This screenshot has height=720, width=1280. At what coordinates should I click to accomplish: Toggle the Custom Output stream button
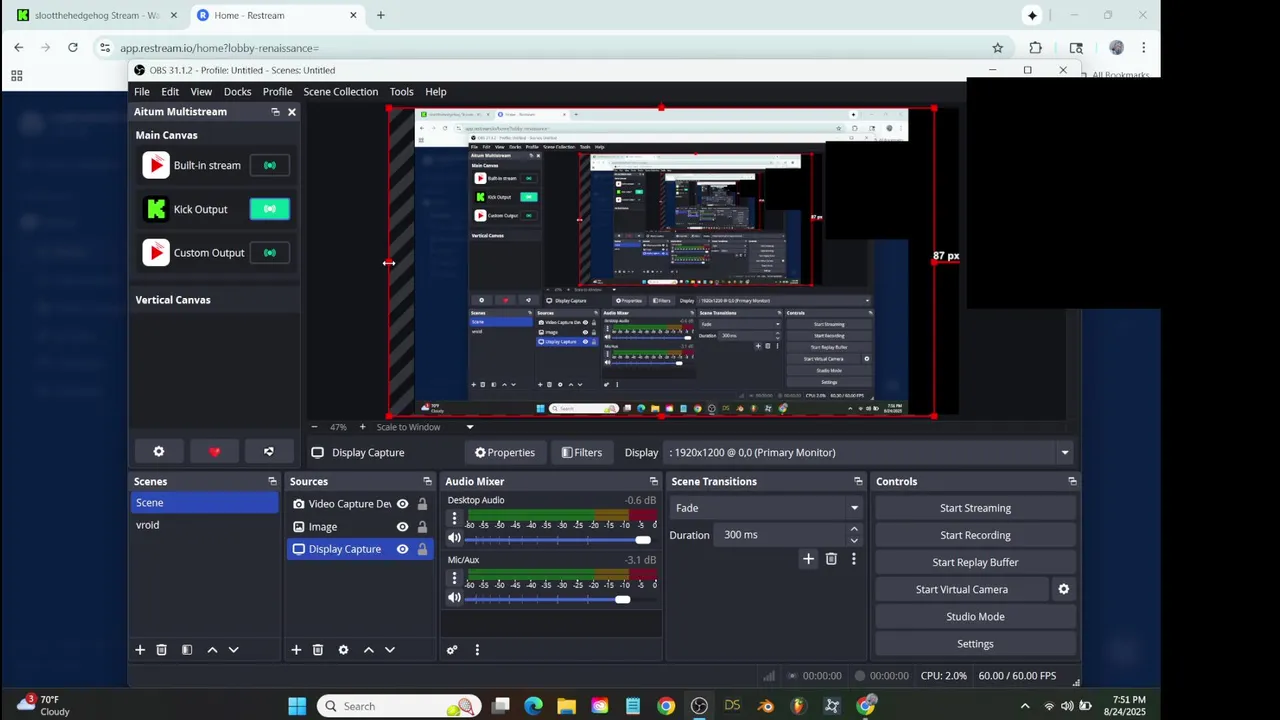click(x=269, y=253)
